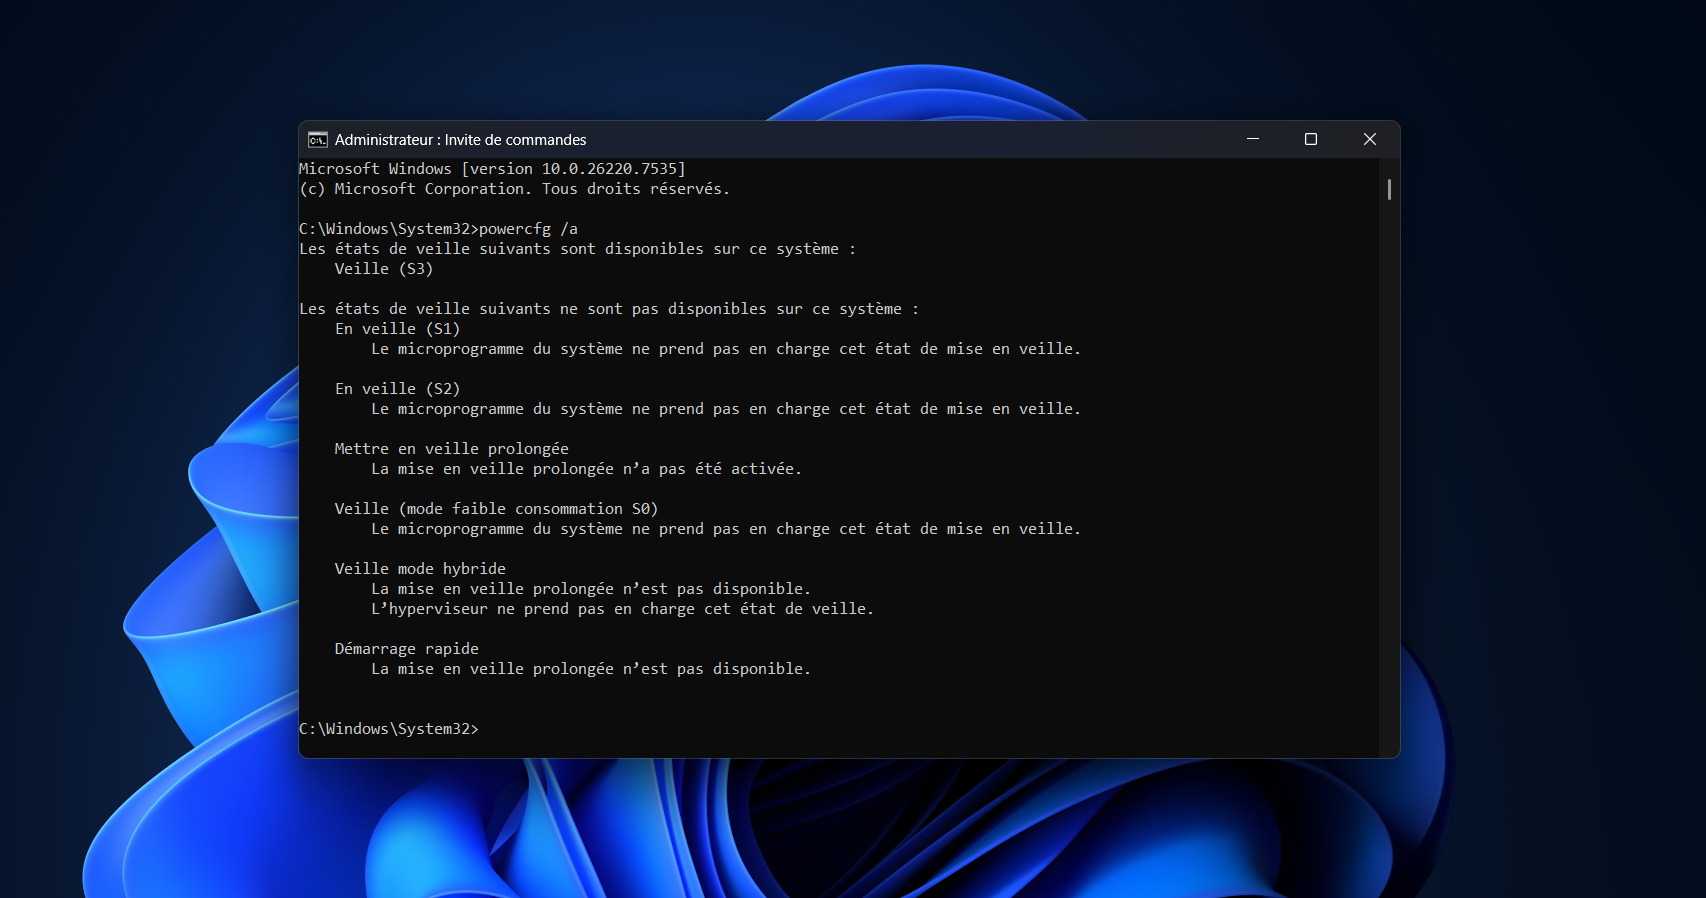Click the 'n'est pas disponible' line under 'Démarrage rapide'
The height and width of the screenshot is (898, 1706).
[x=591, y=669]
